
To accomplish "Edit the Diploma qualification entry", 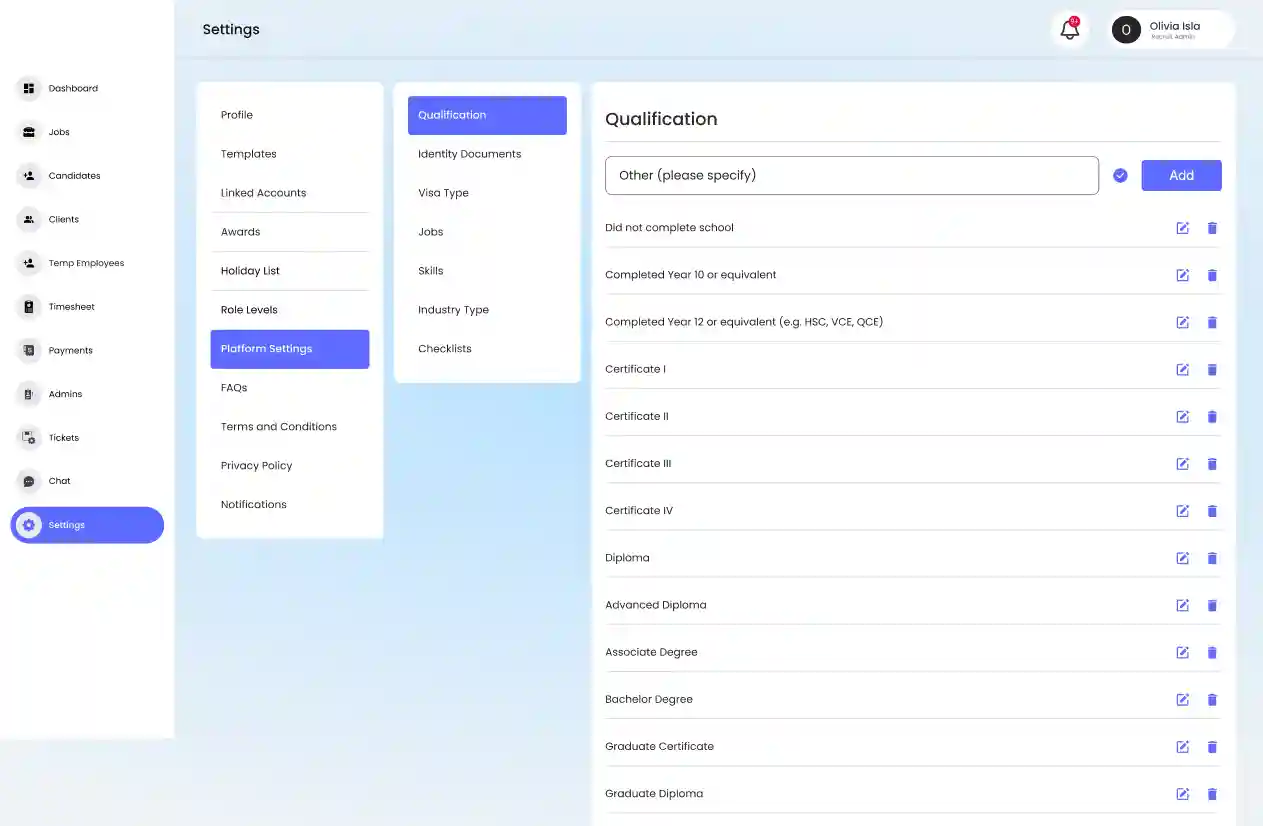I will coord(1182,558).
